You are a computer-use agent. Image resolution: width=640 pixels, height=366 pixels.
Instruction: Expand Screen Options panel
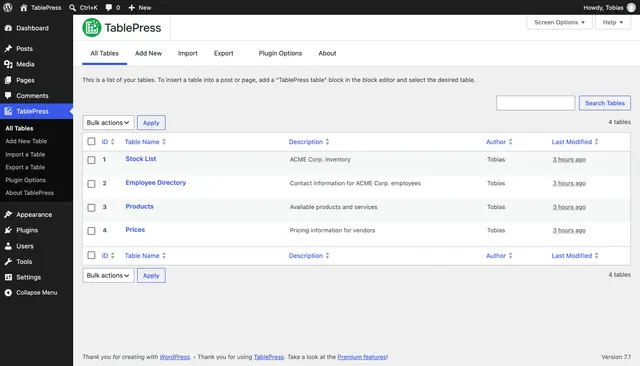tap(559, 22)
